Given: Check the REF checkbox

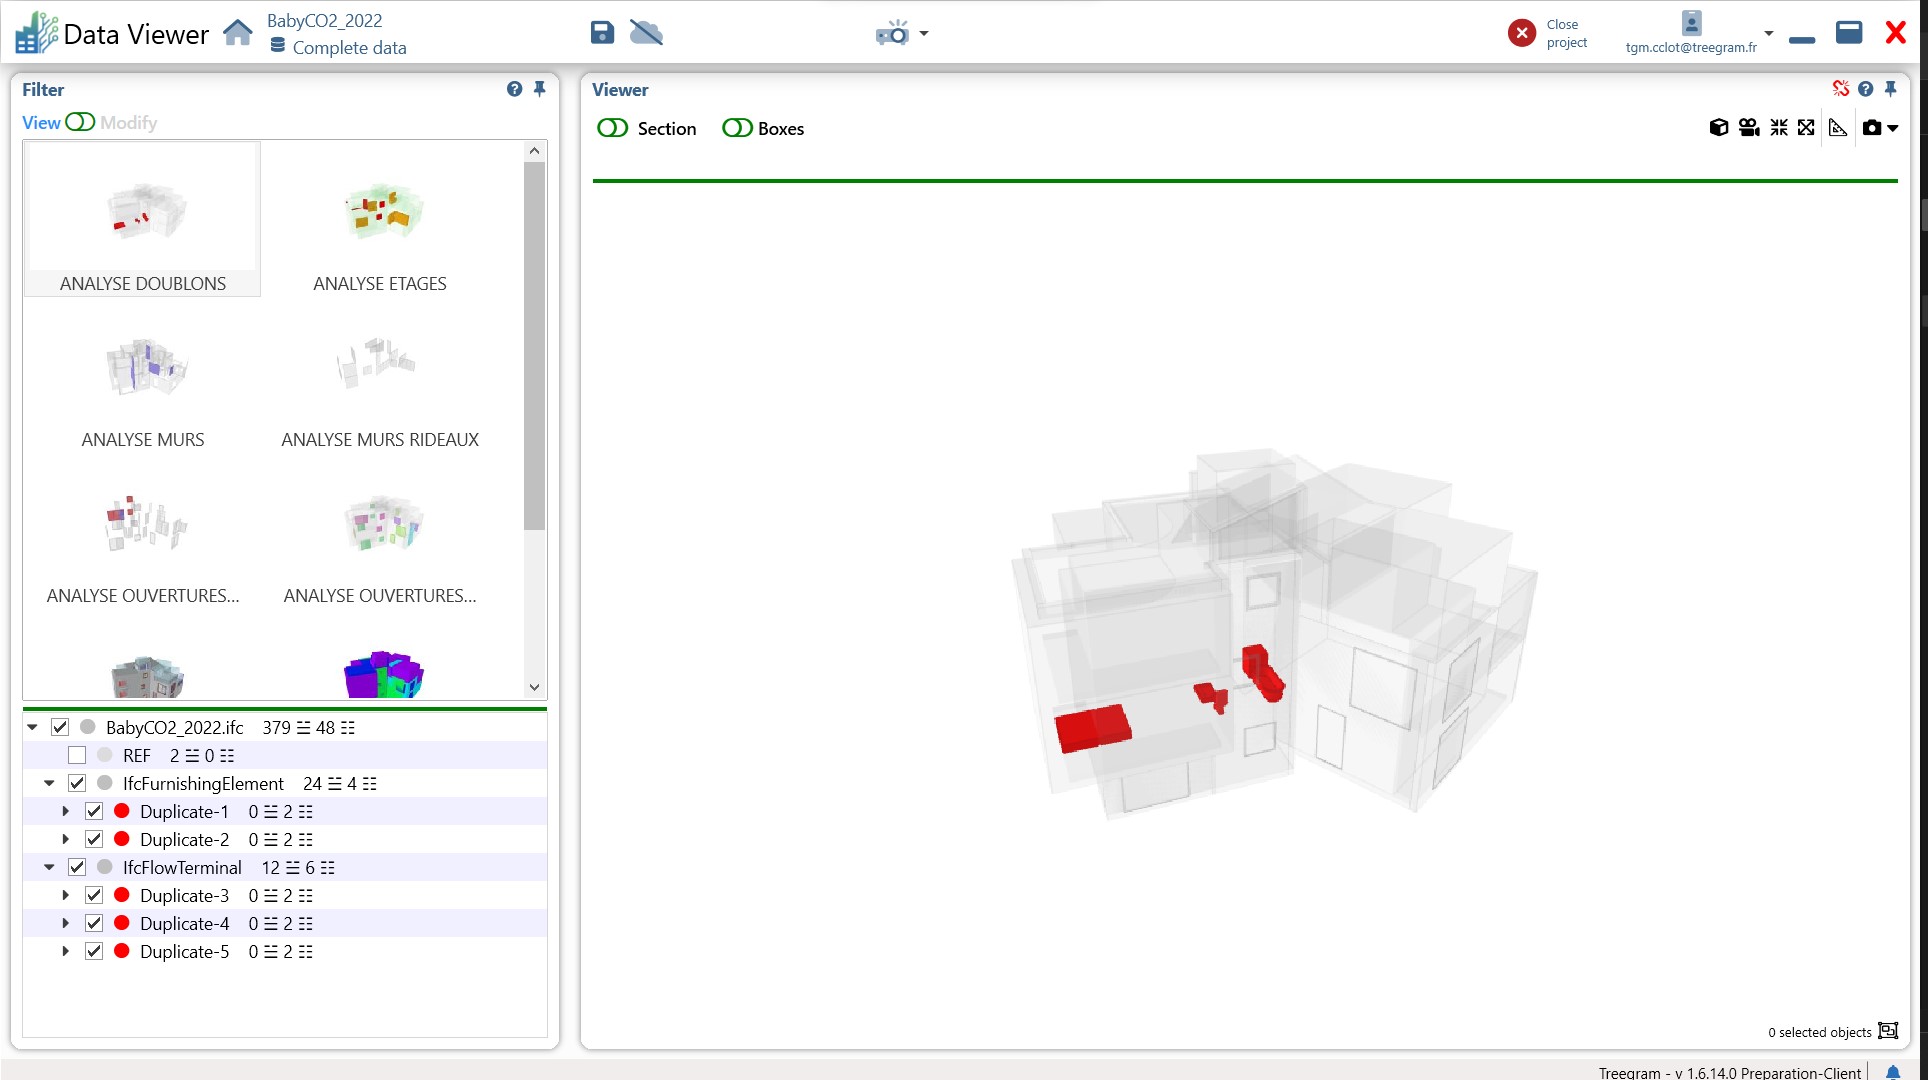Looking at the screenshot, I should click(x=77, y=755).
